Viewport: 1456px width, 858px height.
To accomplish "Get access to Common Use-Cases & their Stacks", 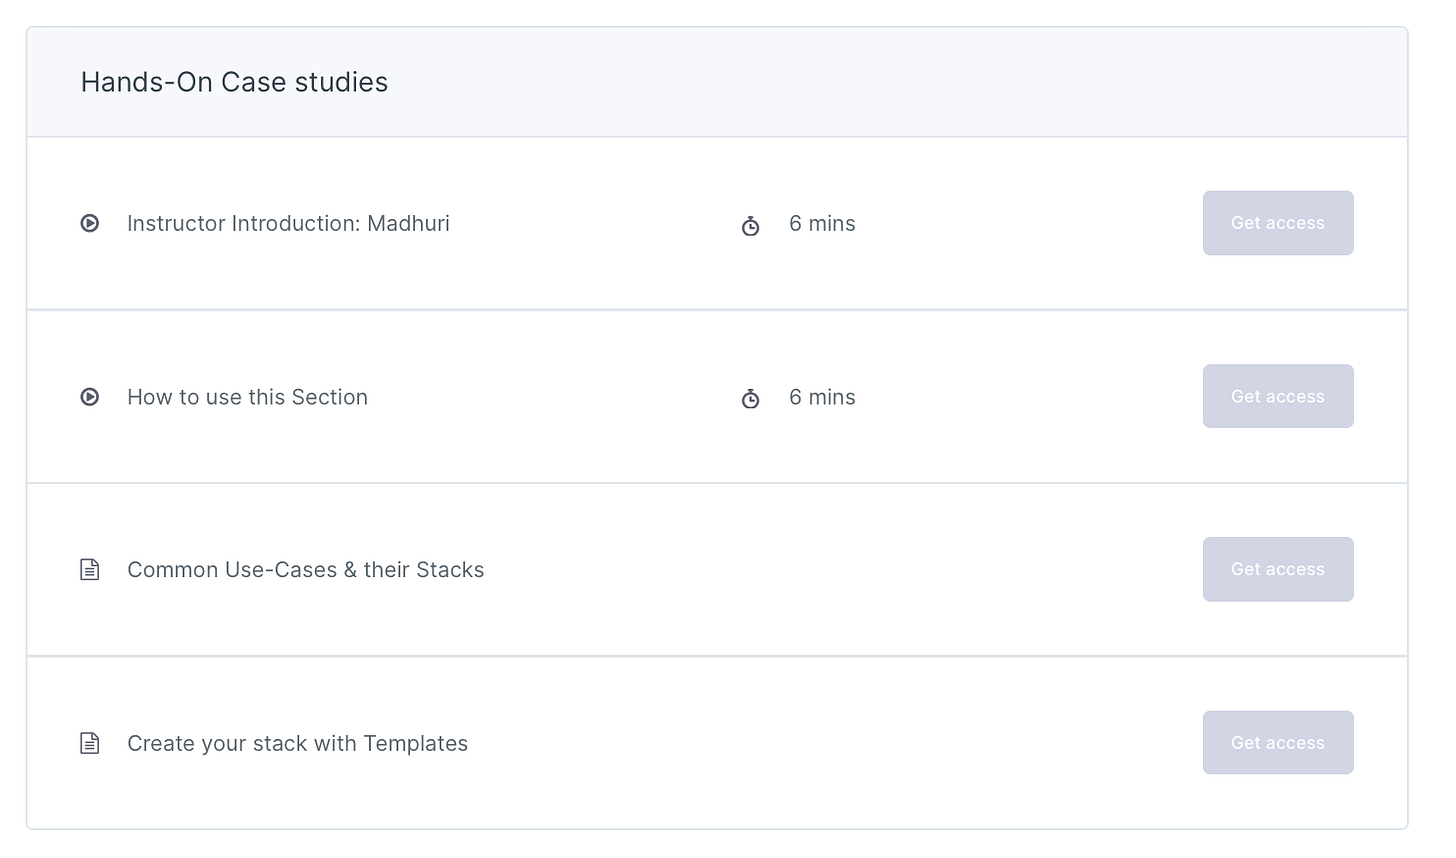I will pos(1278,569).
